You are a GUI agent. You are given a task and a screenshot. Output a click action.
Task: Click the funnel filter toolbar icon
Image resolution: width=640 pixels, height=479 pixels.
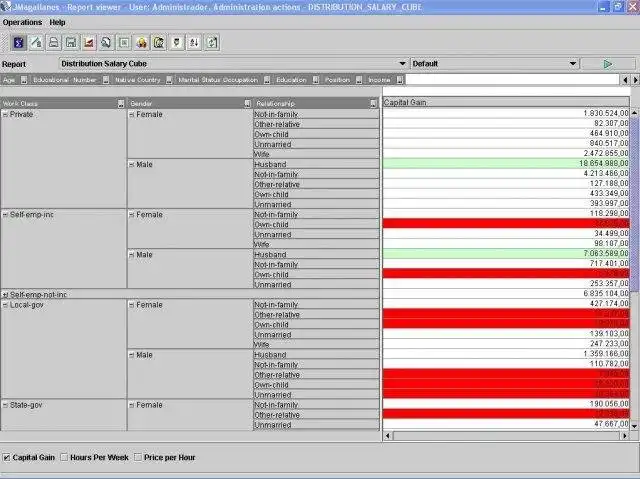177,42
